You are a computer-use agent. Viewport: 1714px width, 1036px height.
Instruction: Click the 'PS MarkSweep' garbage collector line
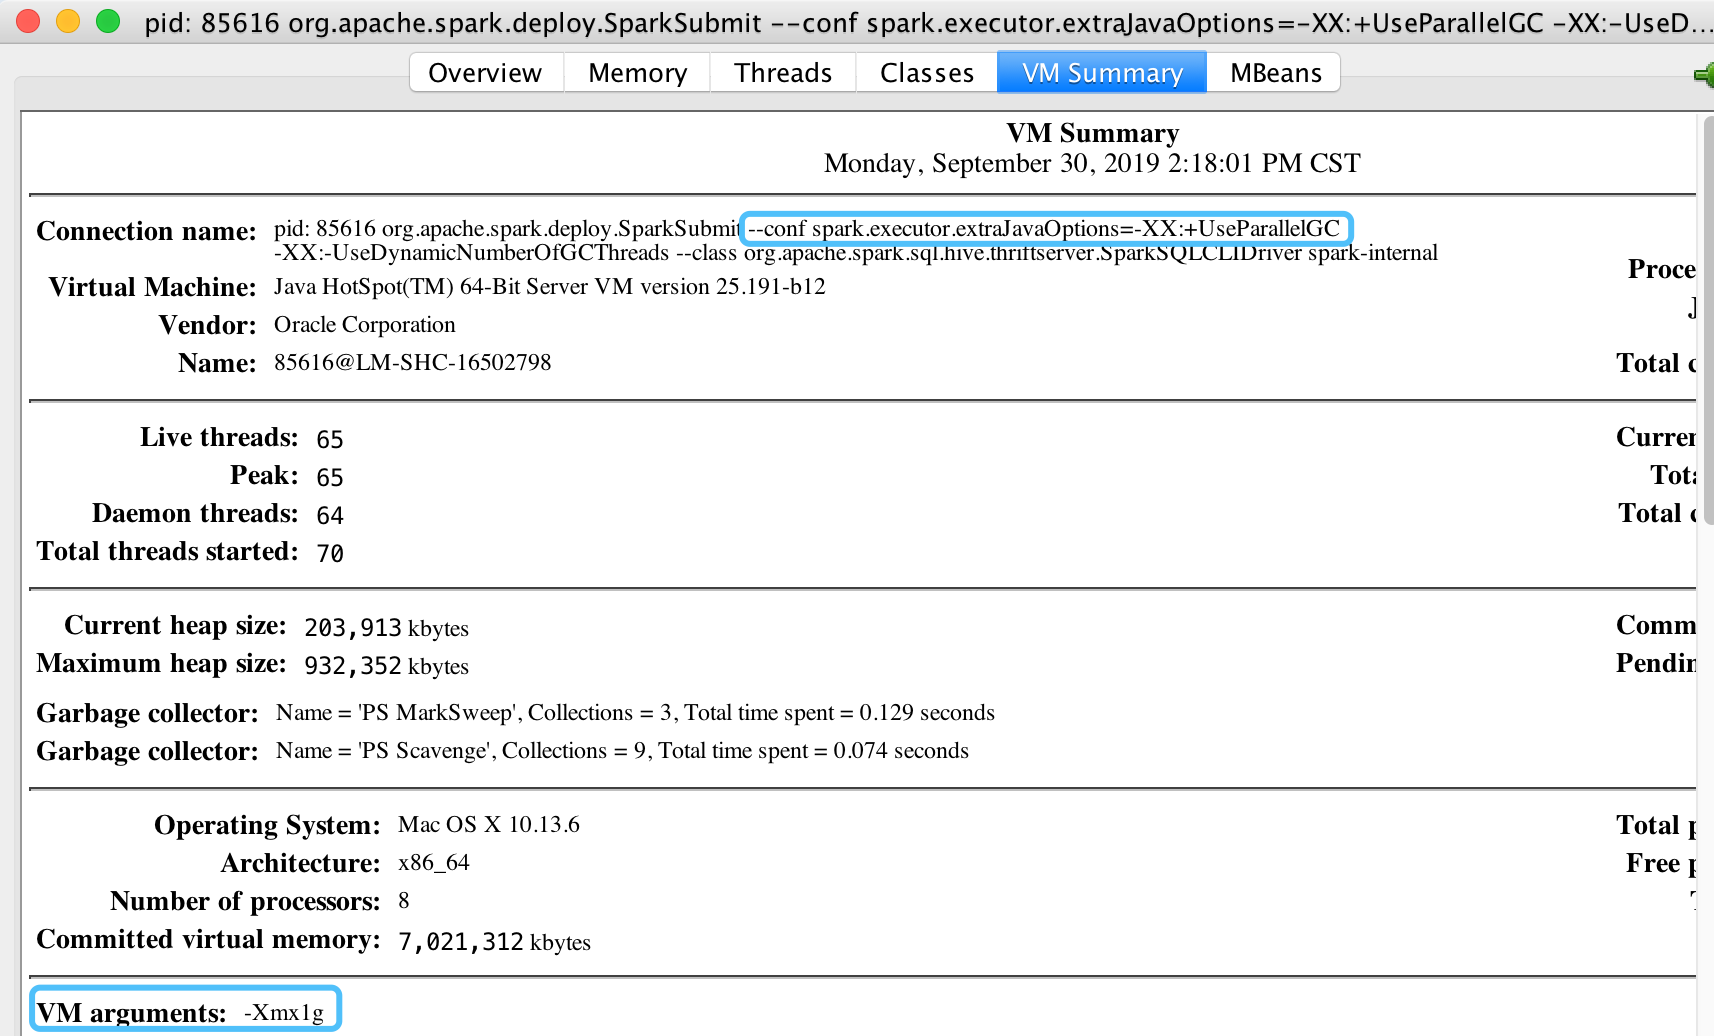tap(635, 713)
